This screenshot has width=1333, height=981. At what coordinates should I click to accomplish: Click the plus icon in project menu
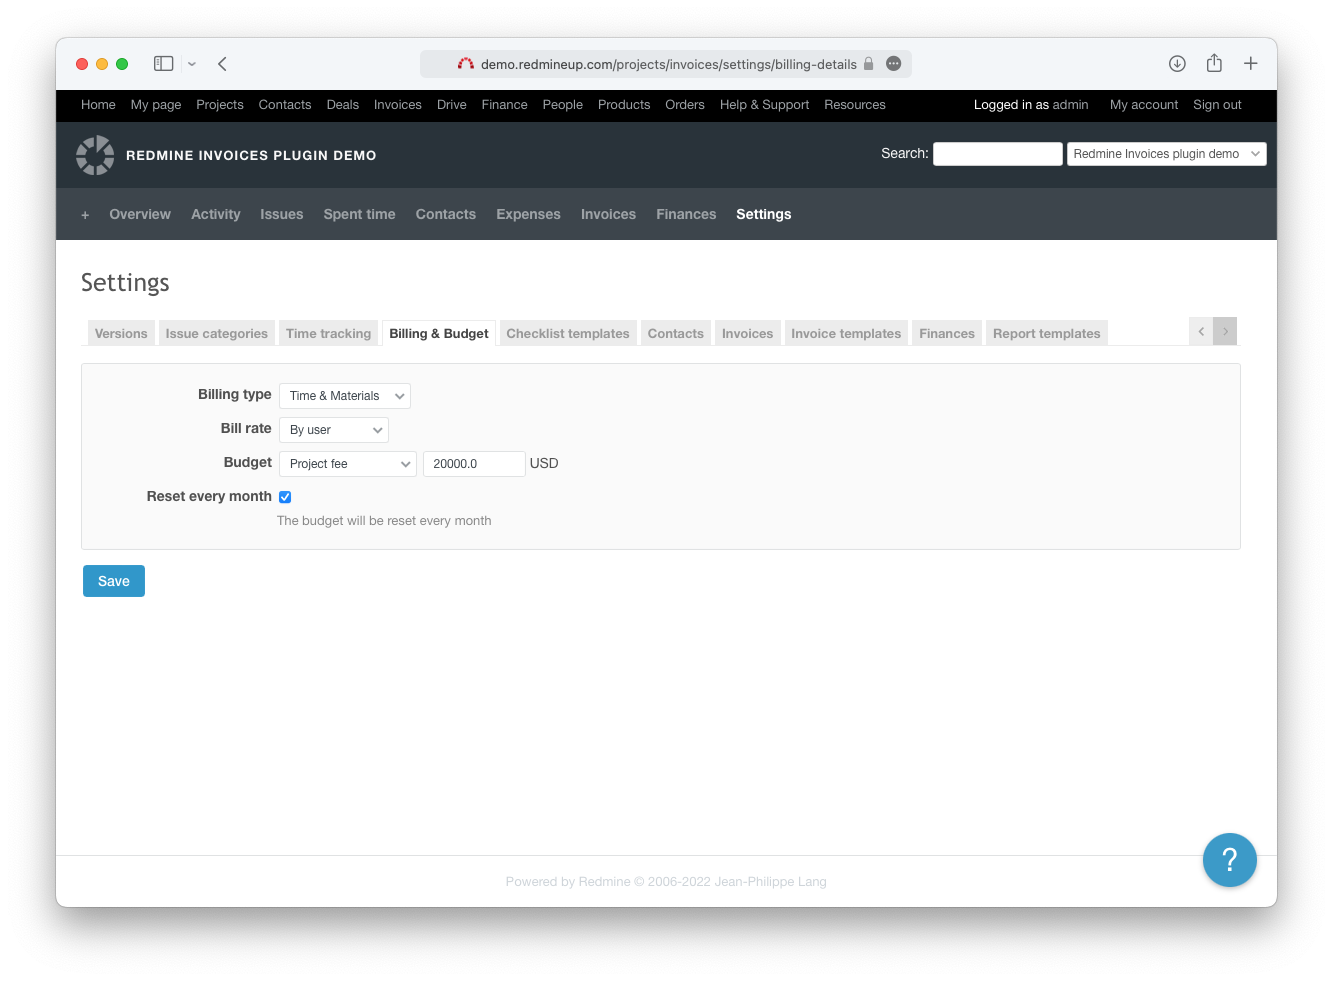coord(85,215)
